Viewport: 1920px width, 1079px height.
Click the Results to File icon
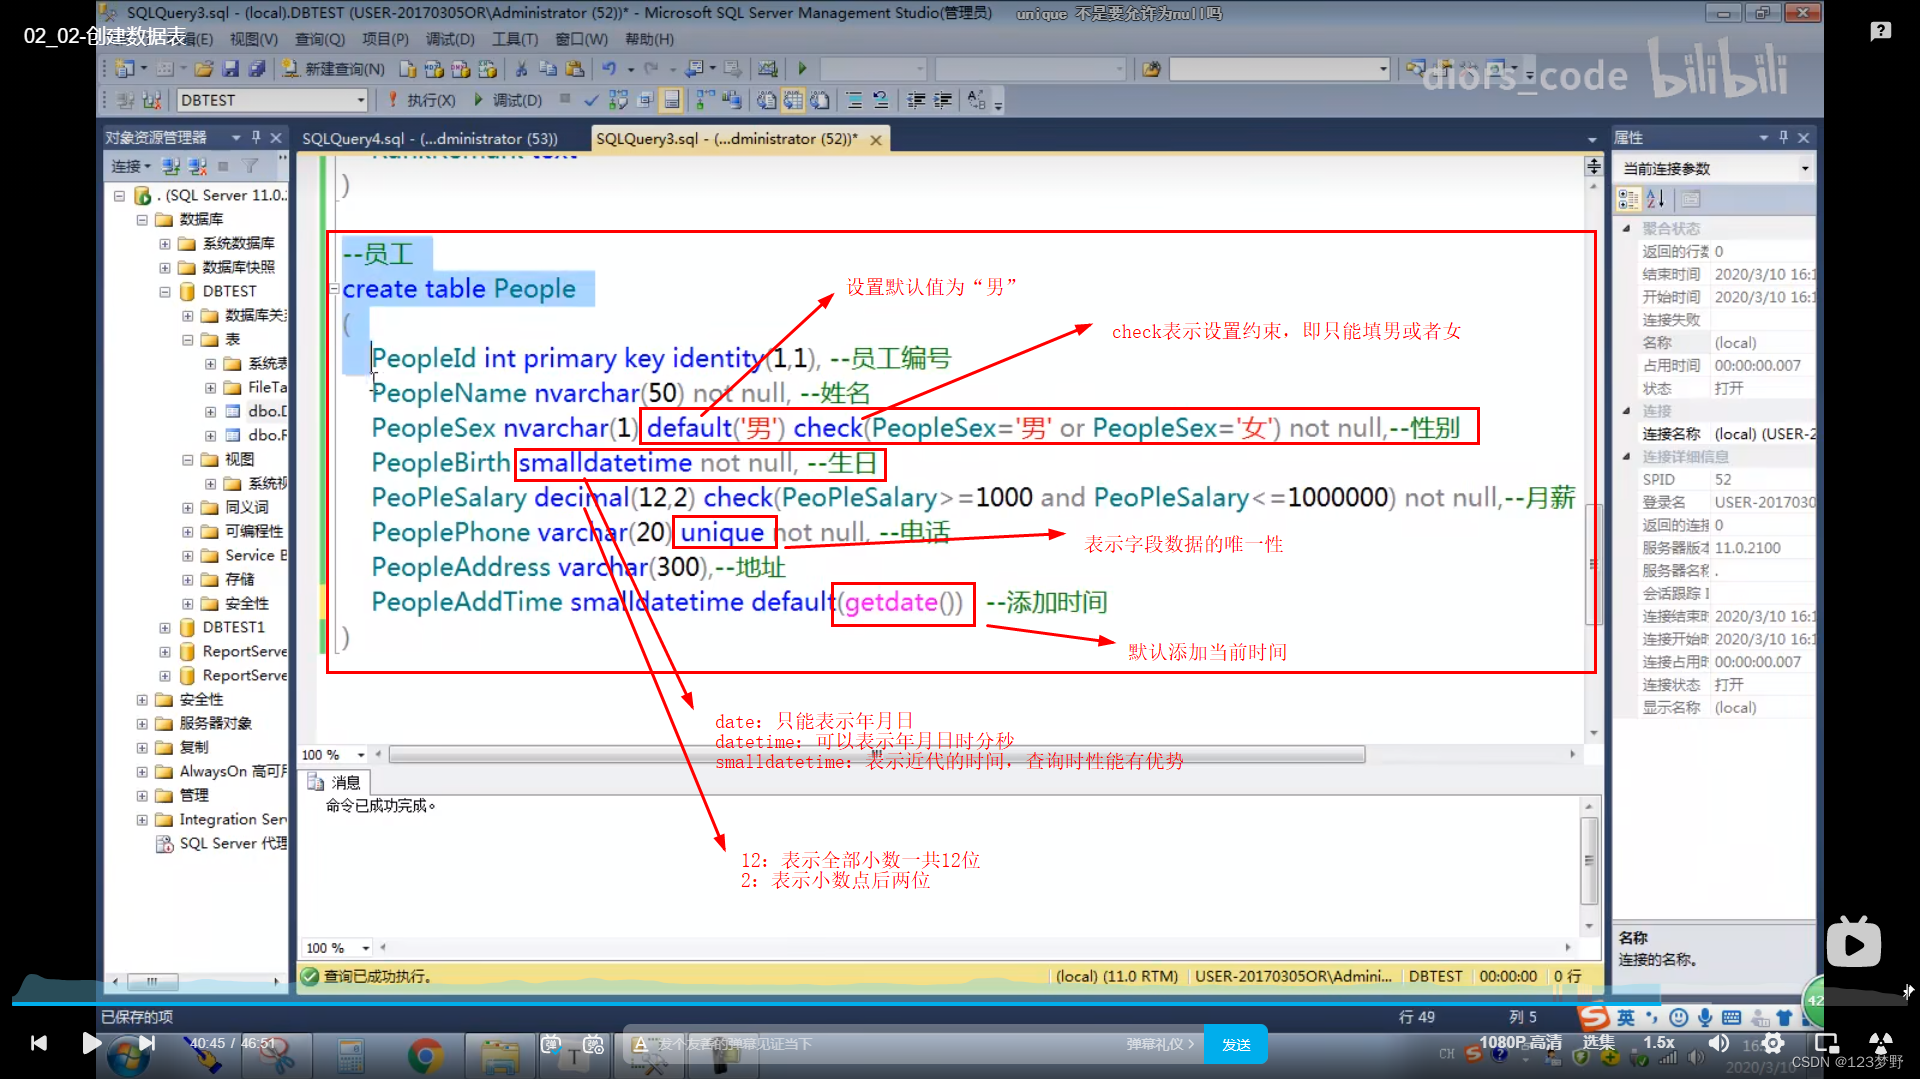tap(819, 100)
